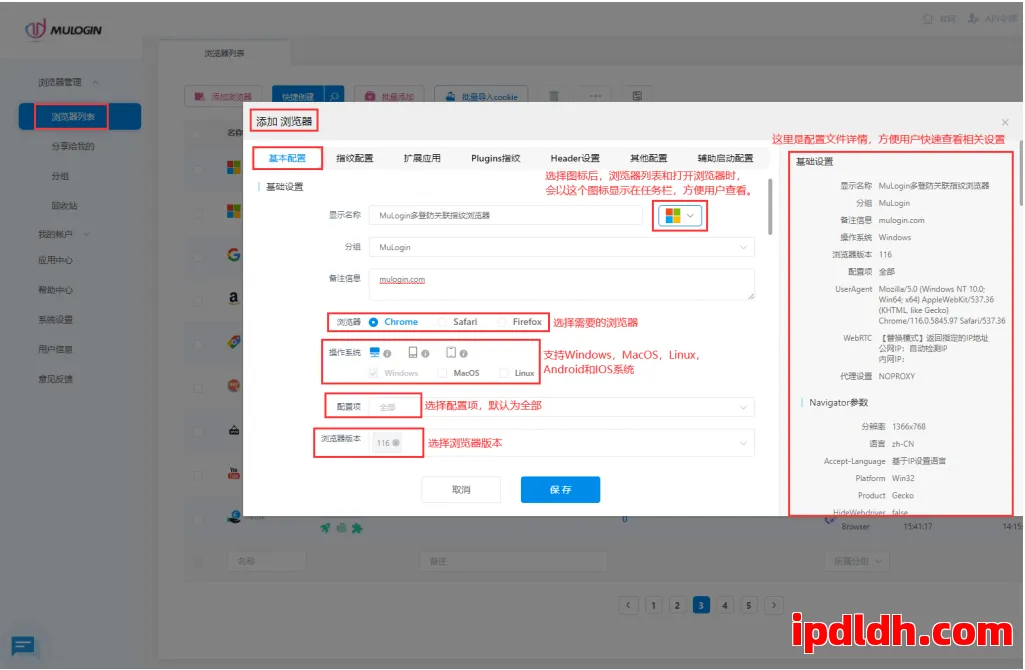Click the 备注信息 text area

(x=562, y=284)
